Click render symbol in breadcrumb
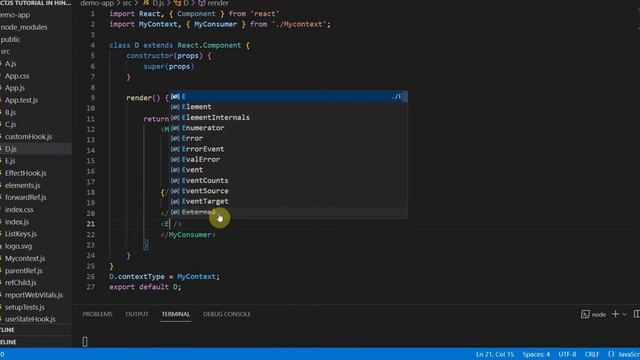The width and height of the screenshot is (640, 360). coord(218,3)
